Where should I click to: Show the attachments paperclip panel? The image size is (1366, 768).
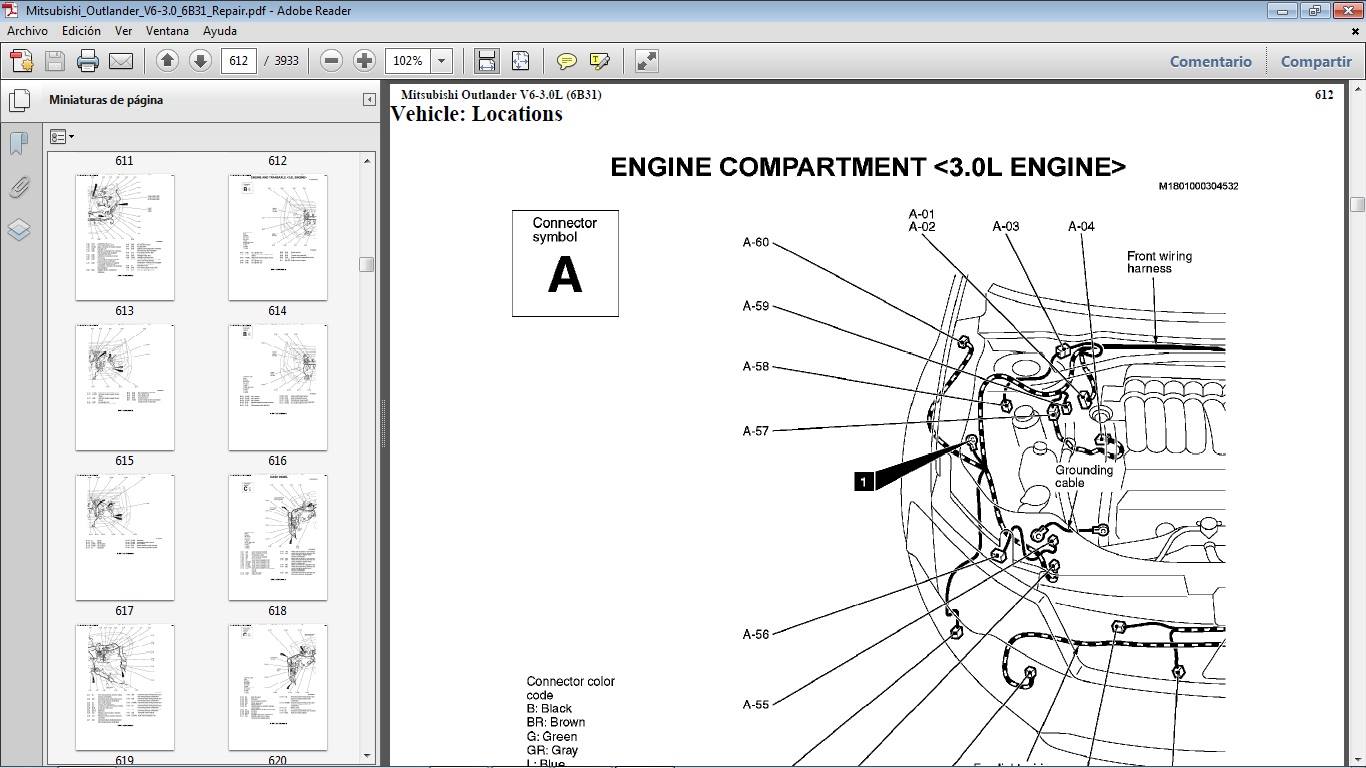(x=19, y=187)
